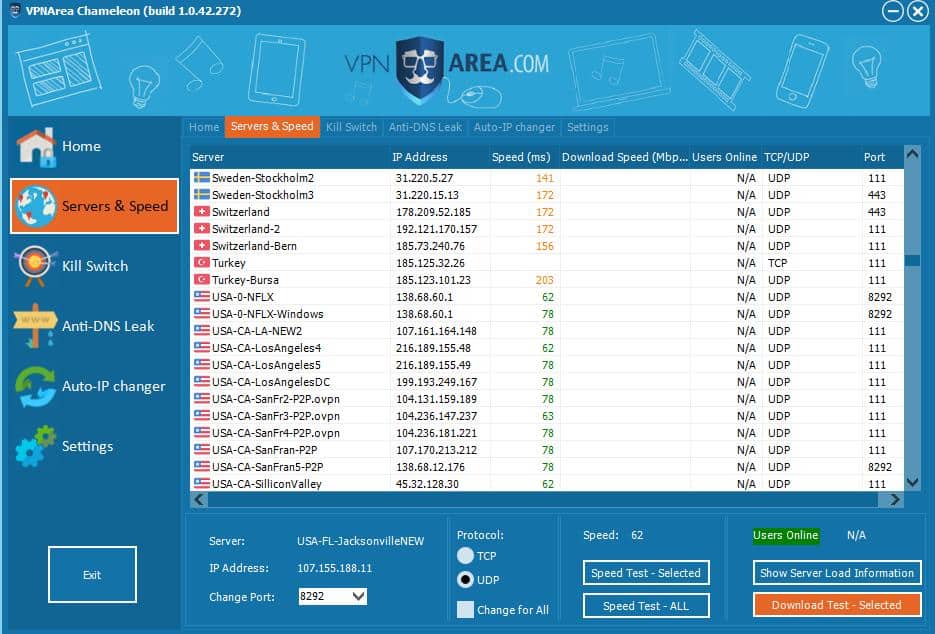Click the US flag beside USA-CA-LosAngeles4

pos(202,348)
